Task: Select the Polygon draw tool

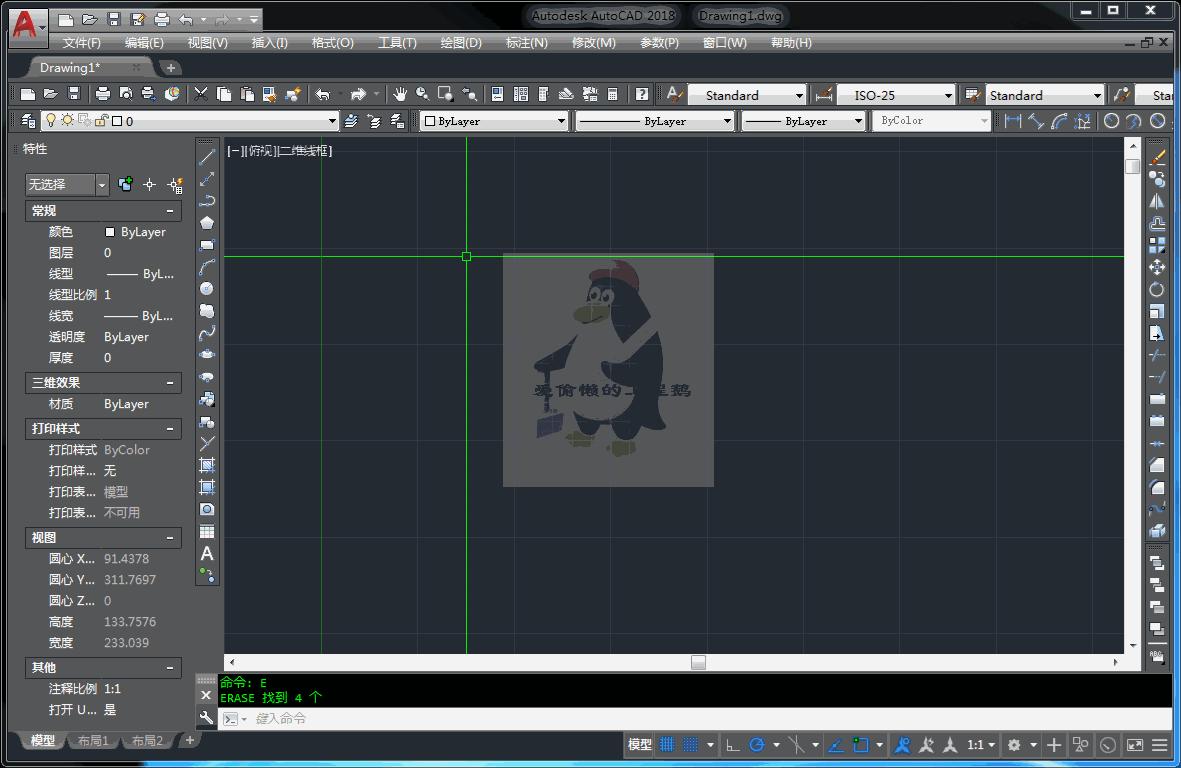Action: pos(207,223)
